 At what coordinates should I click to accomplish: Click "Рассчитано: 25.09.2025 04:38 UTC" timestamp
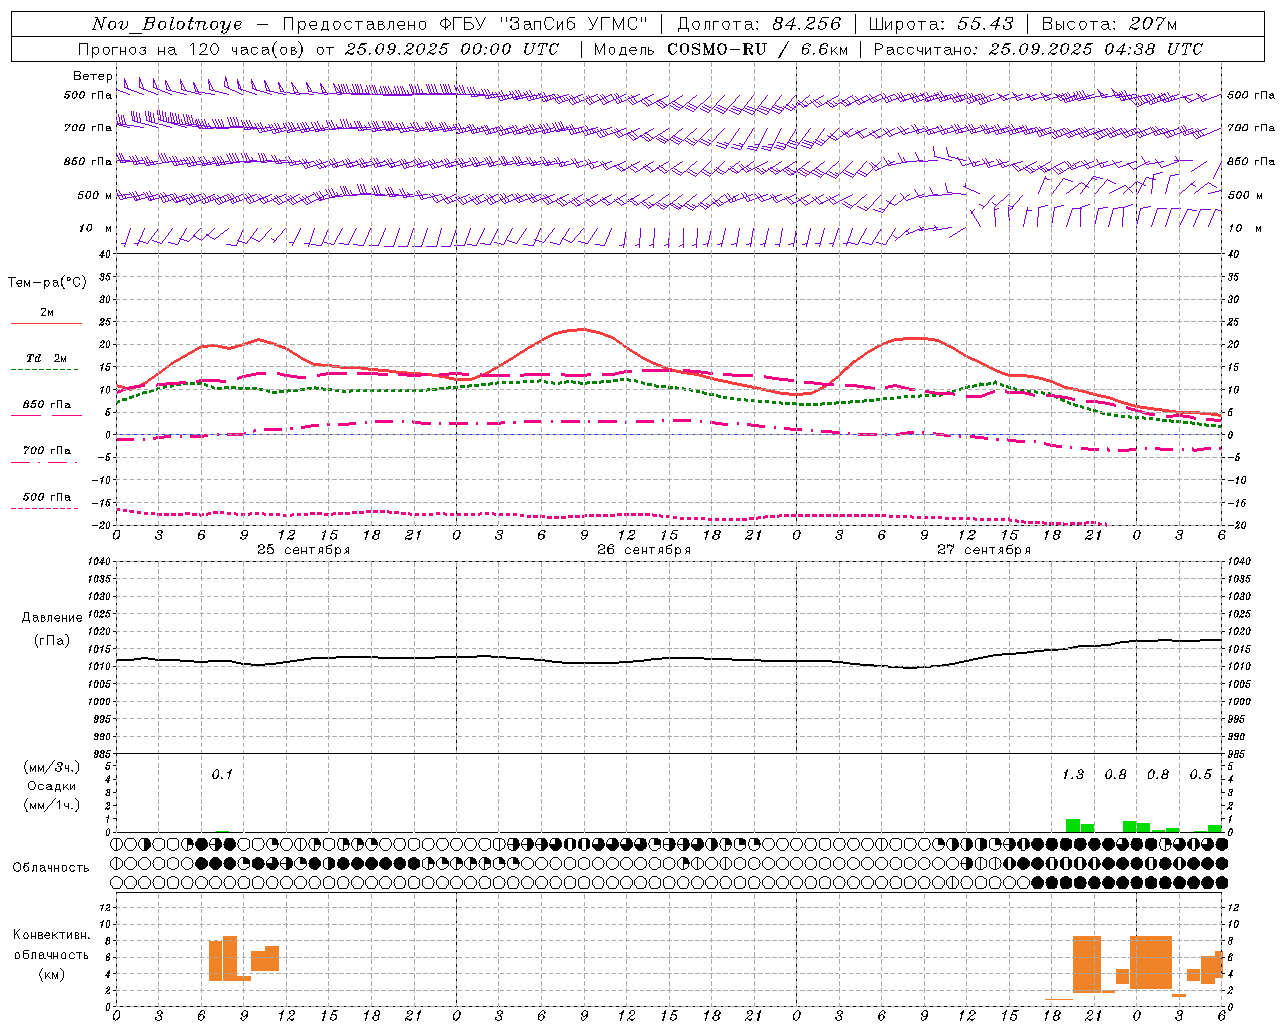click(x=1038, y=49)
